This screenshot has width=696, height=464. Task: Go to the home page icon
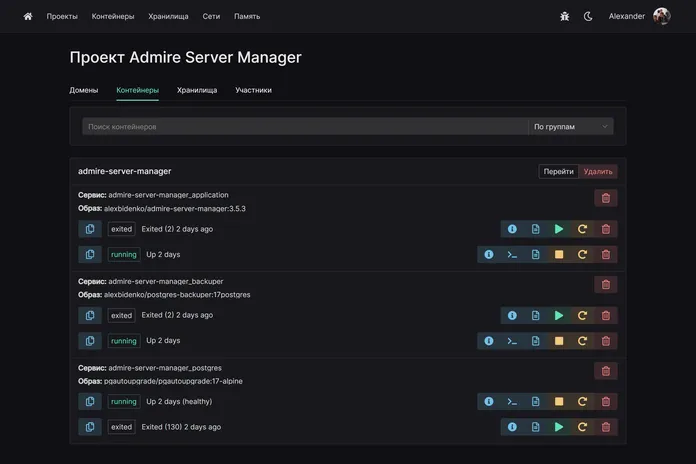(28, 16)
